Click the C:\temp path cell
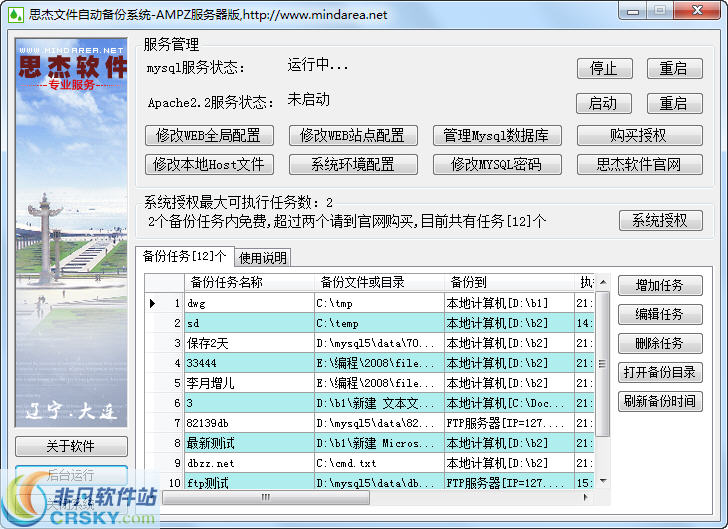Image resolution: width=728 pixels, height=529 pixels. (x=379, y=323)
